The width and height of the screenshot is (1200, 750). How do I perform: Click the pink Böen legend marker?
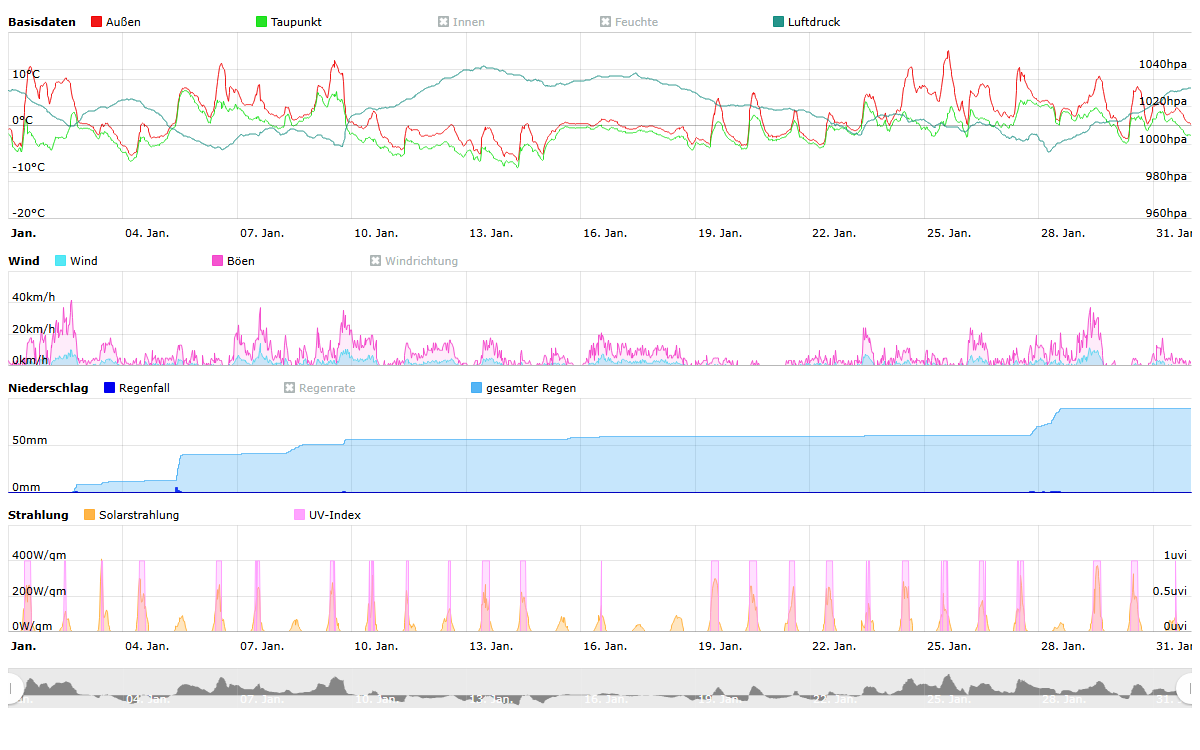[218, 261]
